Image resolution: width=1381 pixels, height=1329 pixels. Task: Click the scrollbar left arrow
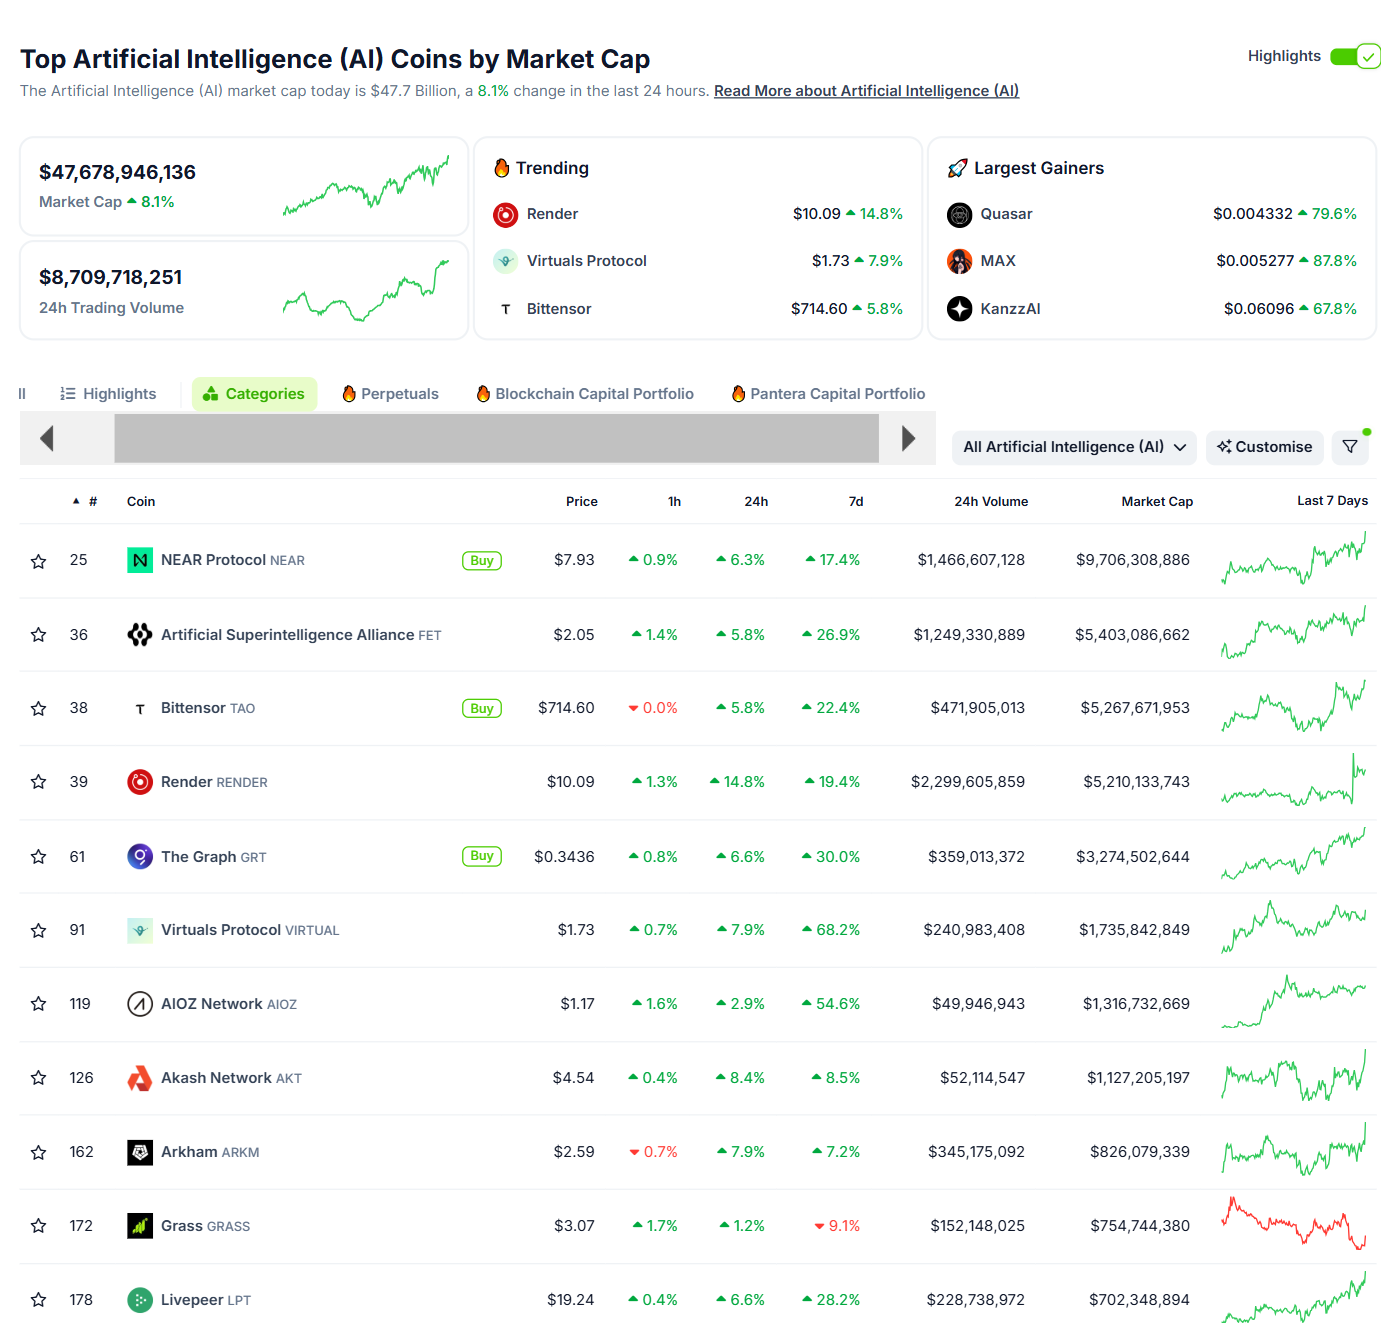pos(46,438)
